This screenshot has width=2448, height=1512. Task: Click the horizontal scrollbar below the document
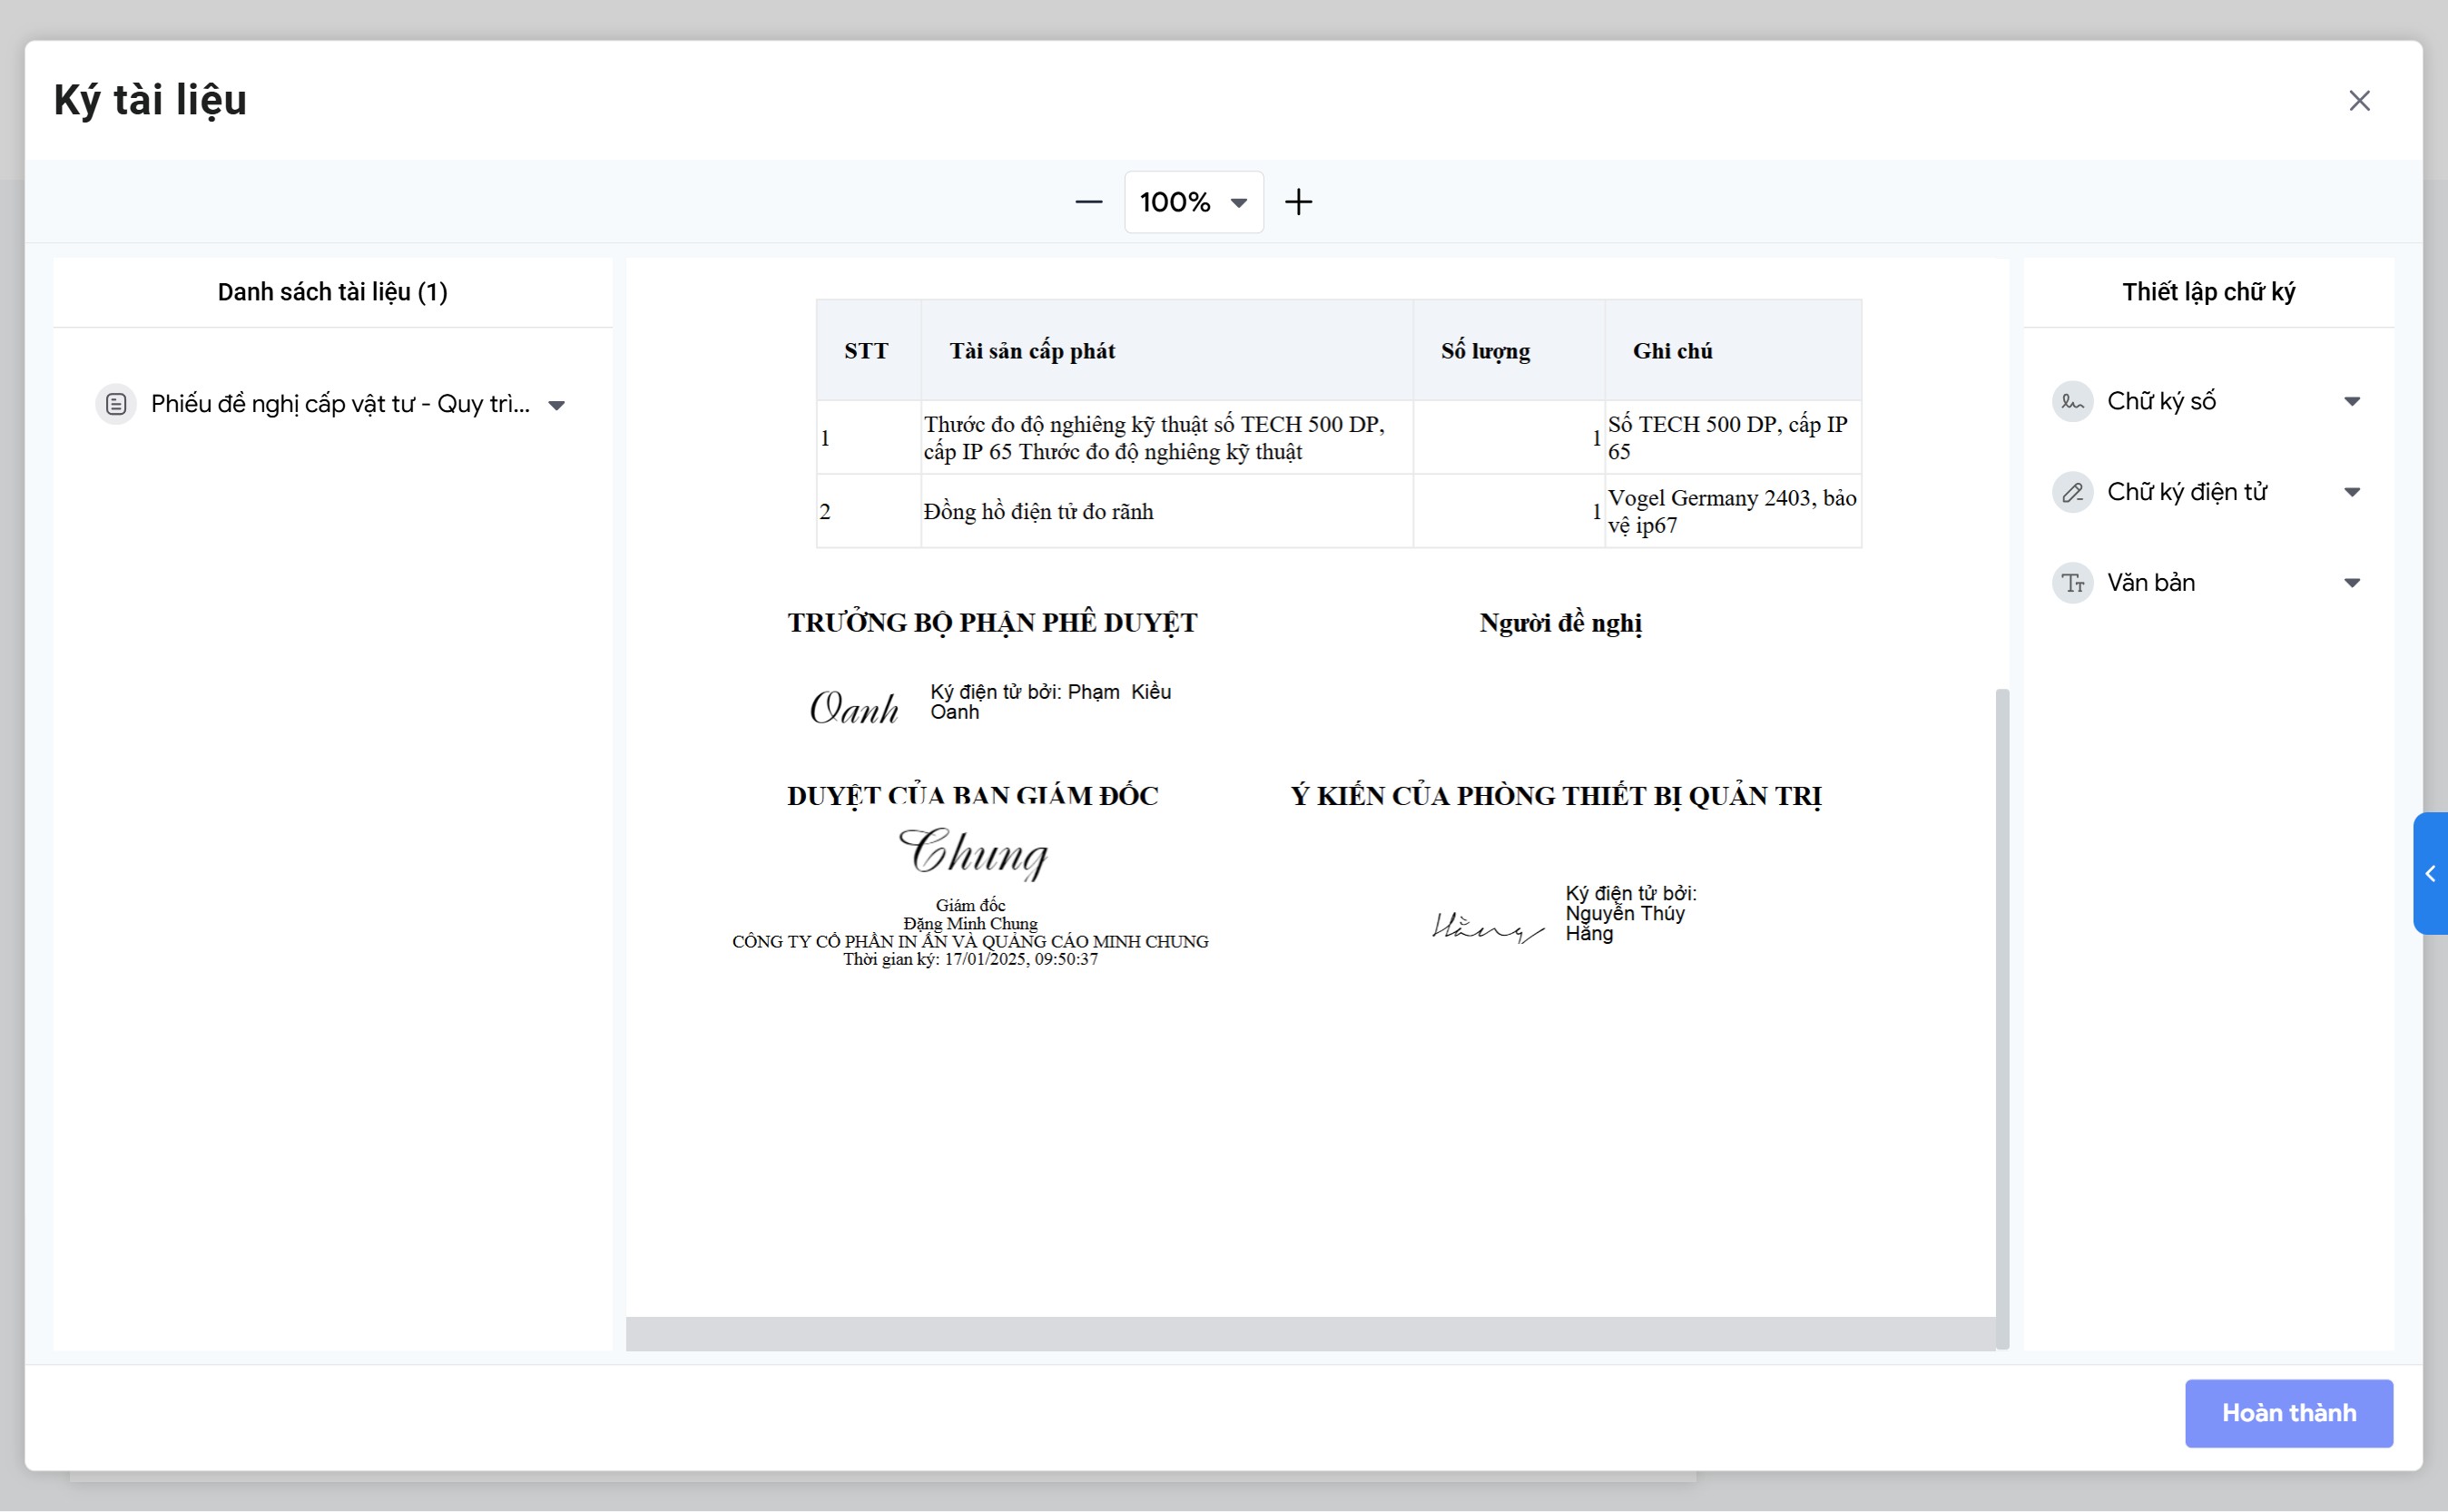point(1310,1333)
